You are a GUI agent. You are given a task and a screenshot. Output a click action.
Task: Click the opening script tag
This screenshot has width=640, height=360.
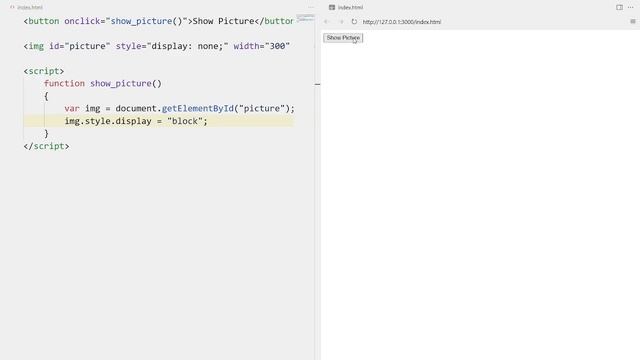[44, 71]
